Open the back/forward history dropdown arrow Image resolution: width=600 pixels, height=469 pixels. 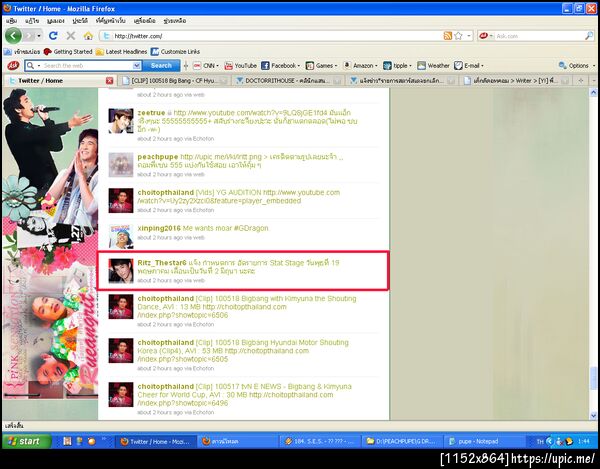click(39, 36)
